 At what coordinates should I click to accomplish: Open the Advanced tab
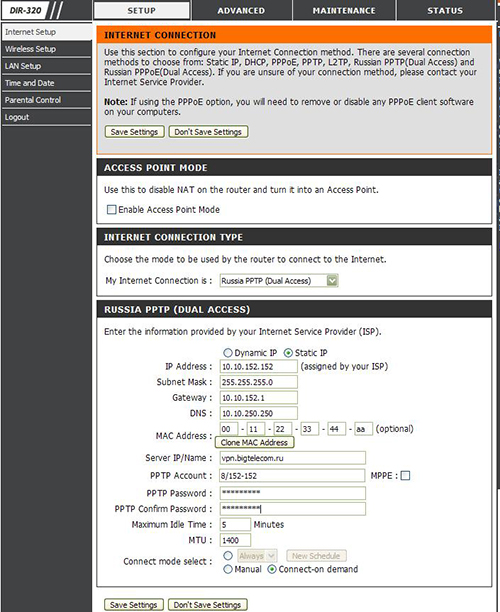(x=241, y=11)
